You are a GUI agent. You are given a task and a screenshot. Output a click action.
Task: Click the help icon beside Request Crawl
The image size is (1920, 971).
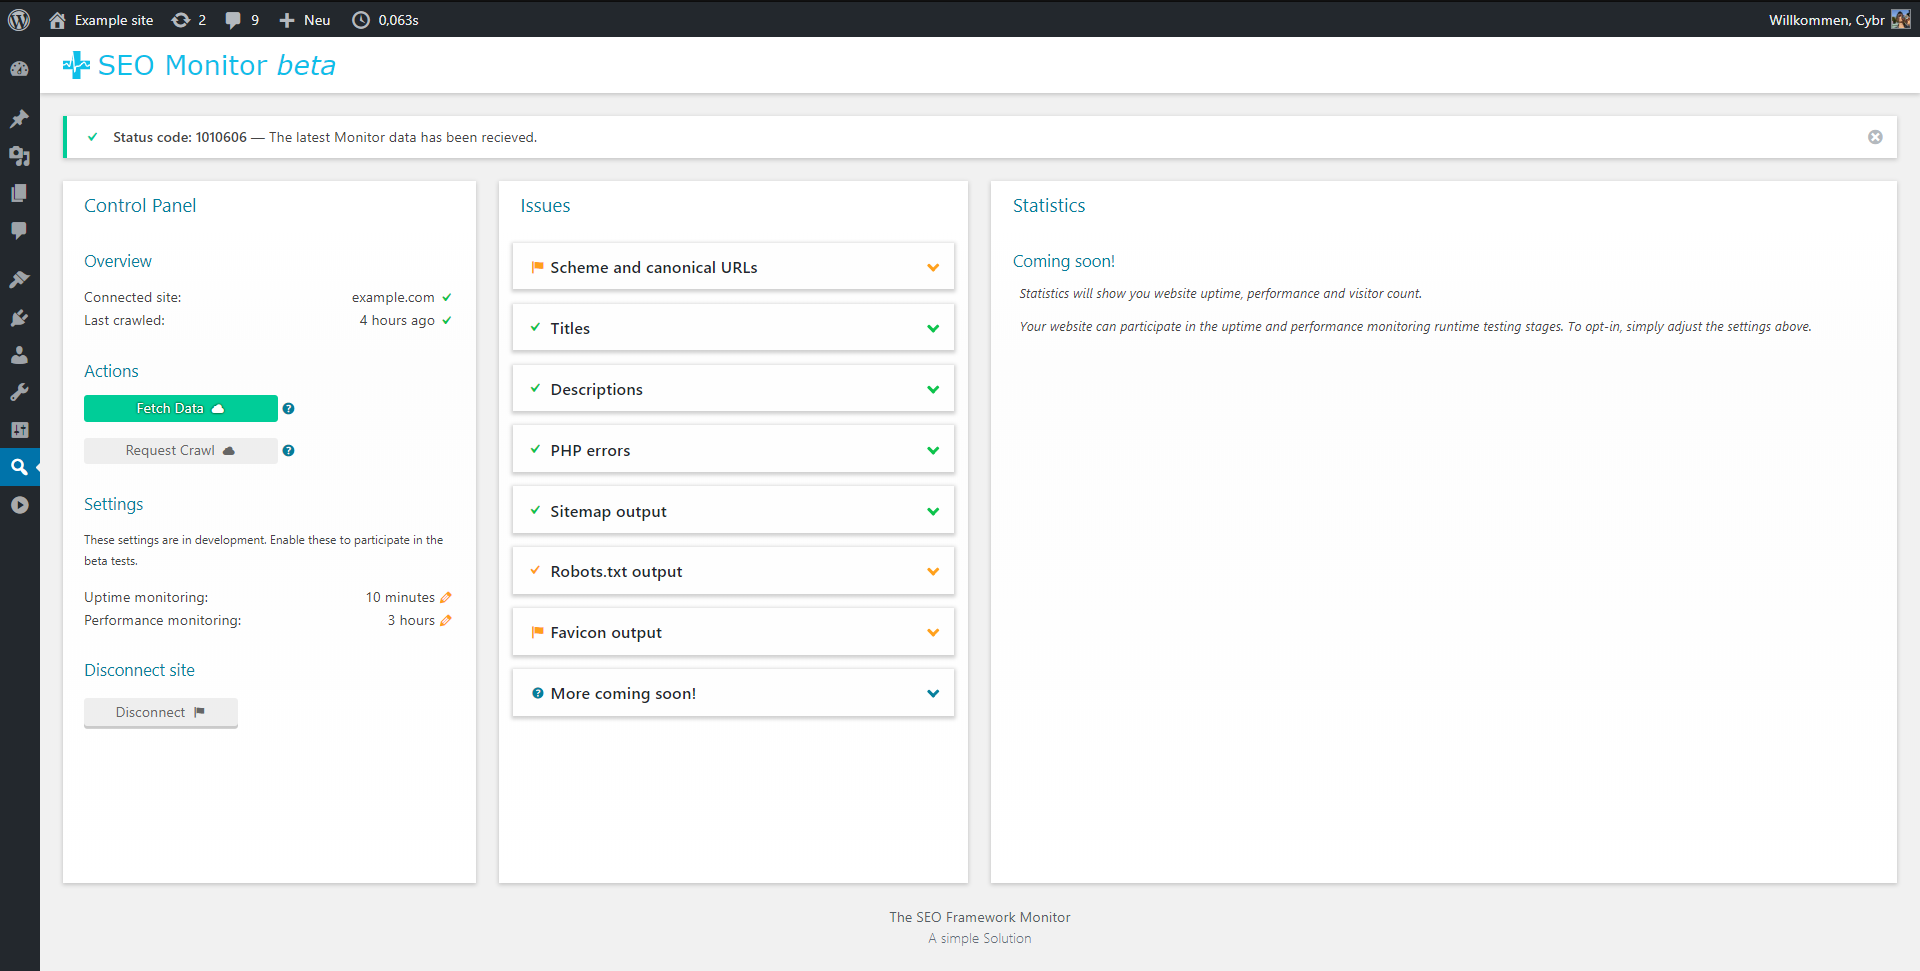pos(288,451)
